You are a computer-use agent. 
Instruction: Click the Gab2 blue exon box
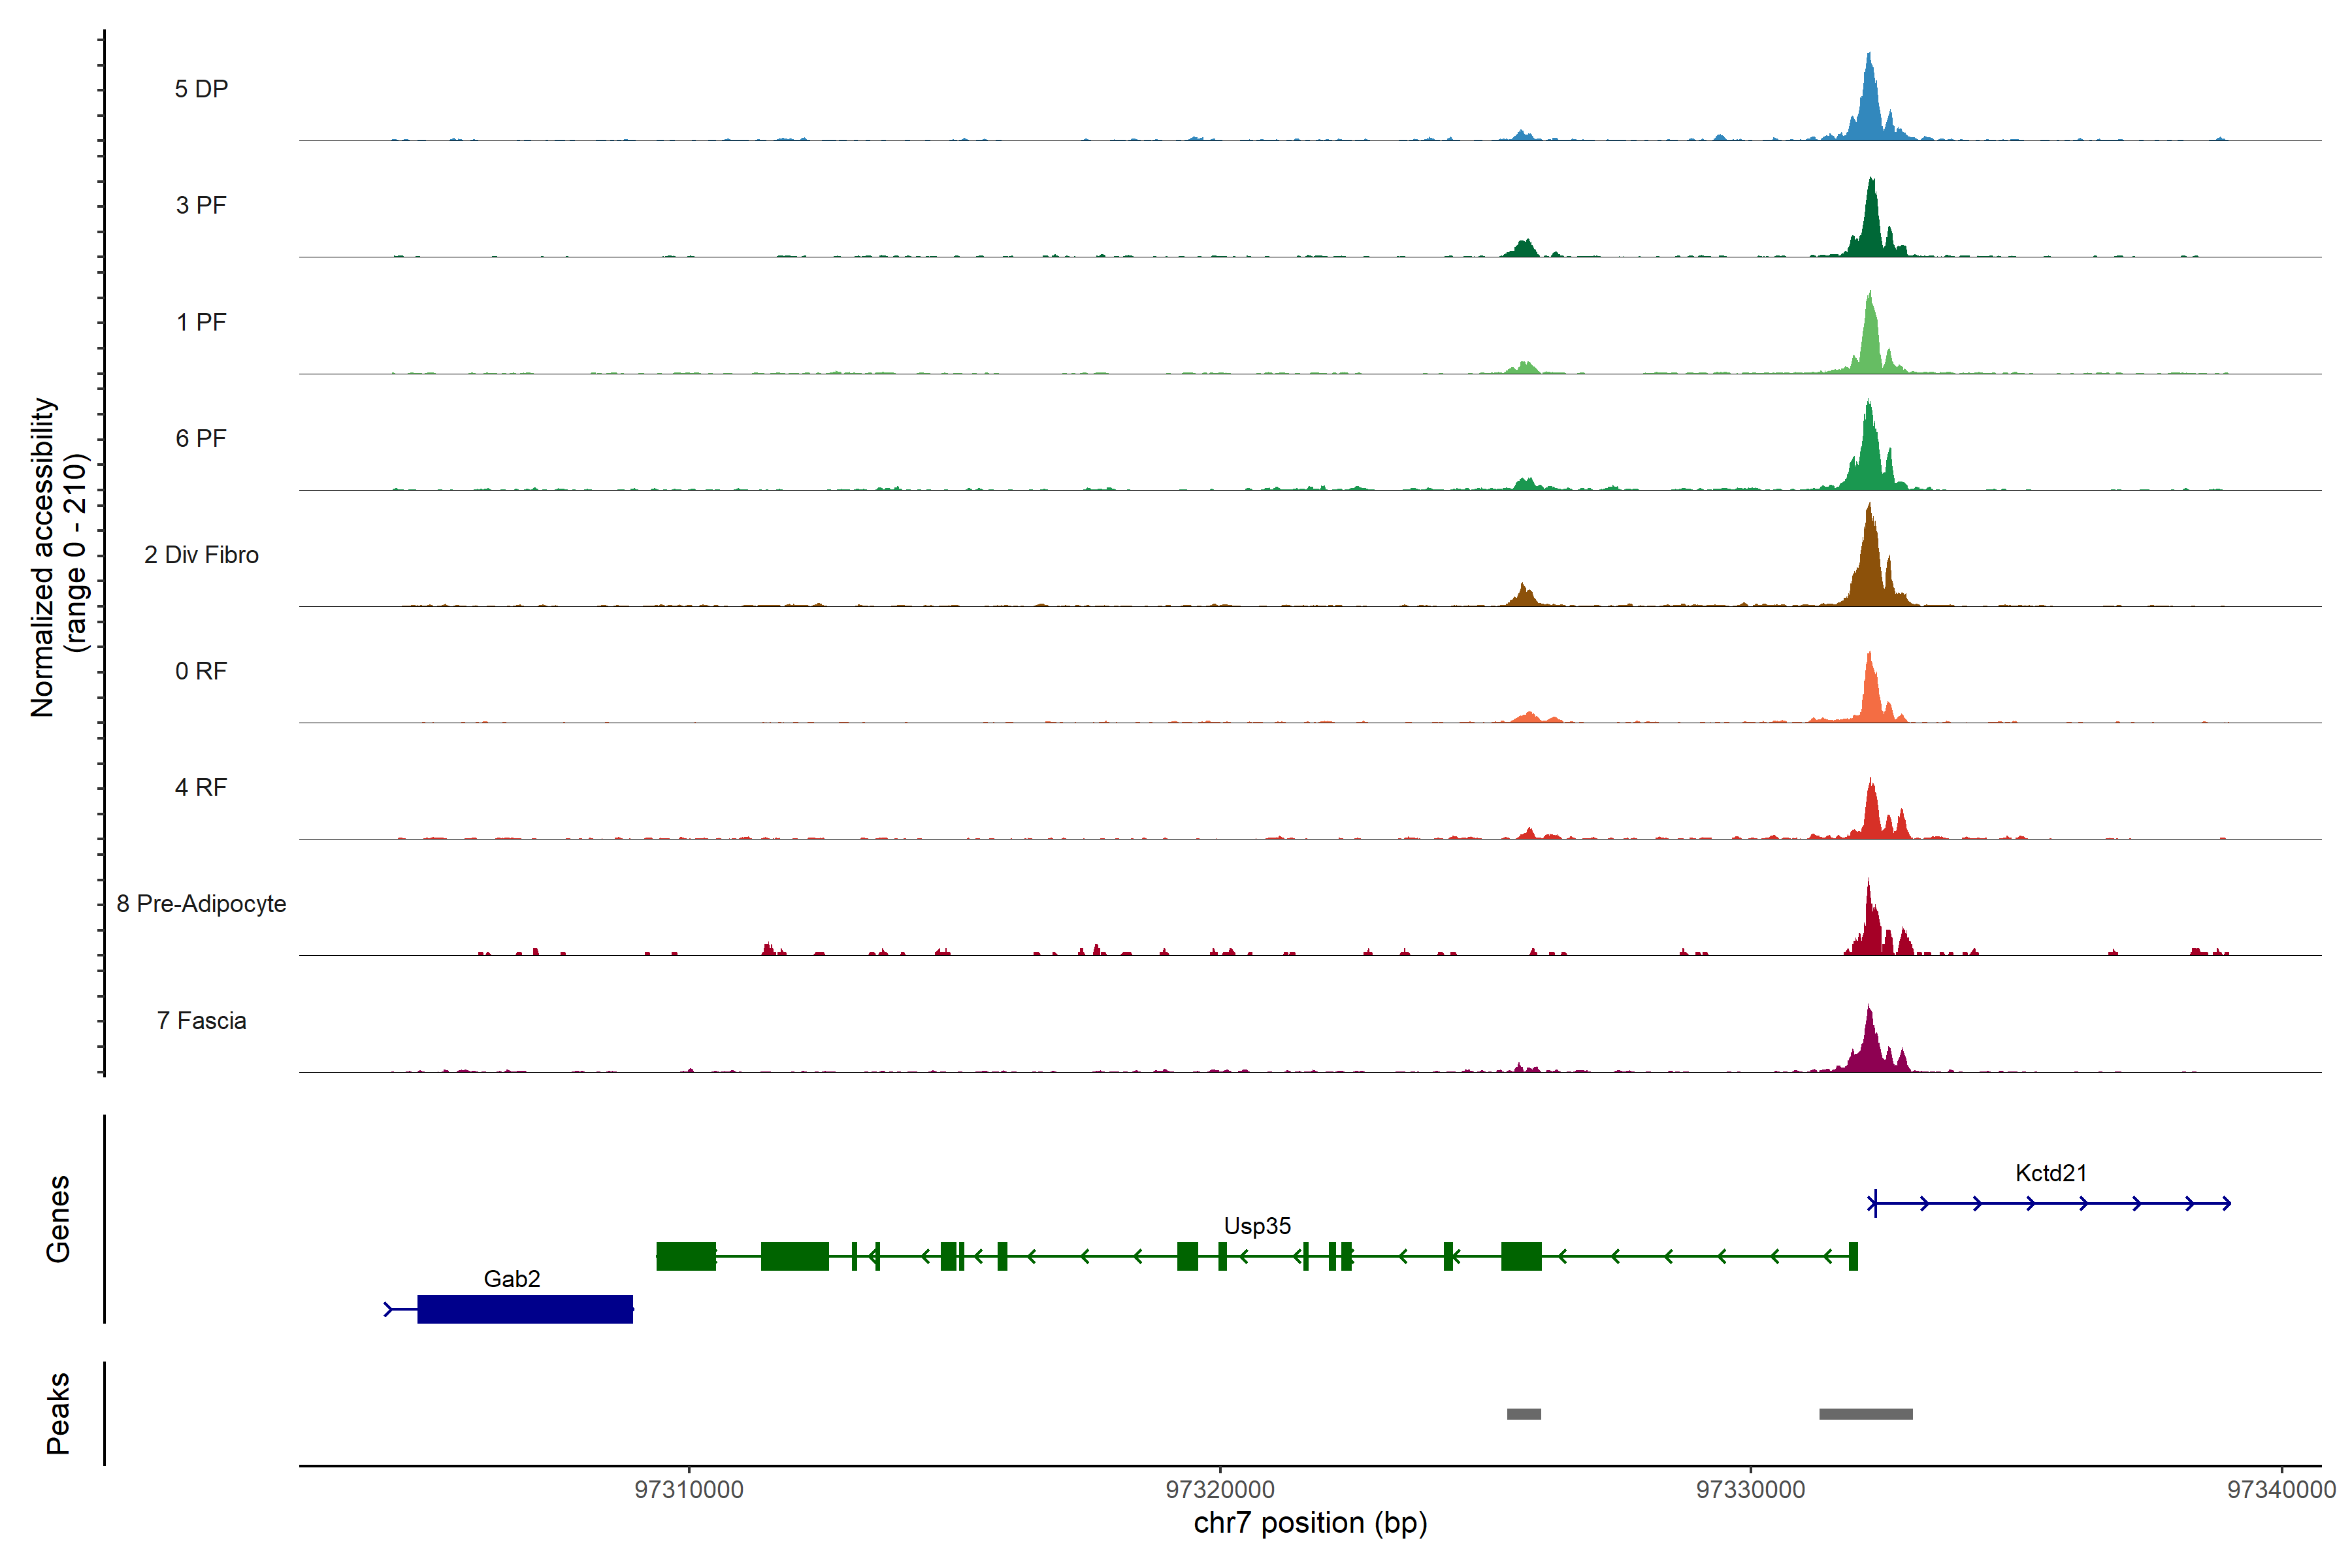[x=524, y=1309]
